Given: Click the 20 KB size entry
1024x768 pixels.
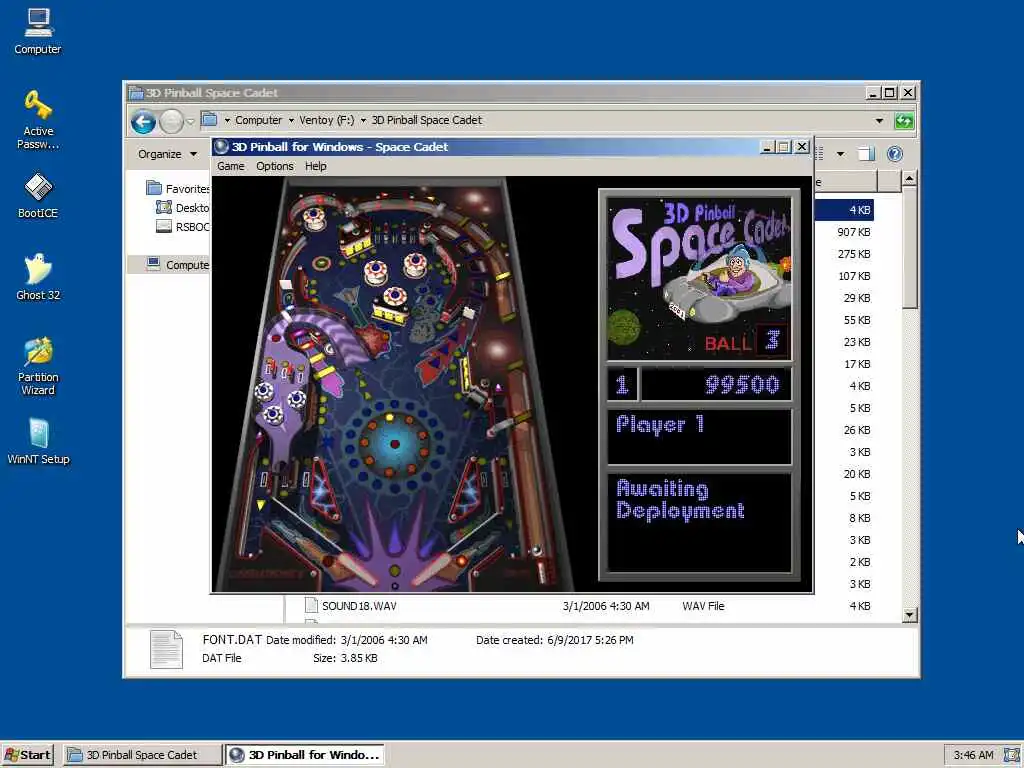Looking at the screenshot, I should [x=857, y=474].
